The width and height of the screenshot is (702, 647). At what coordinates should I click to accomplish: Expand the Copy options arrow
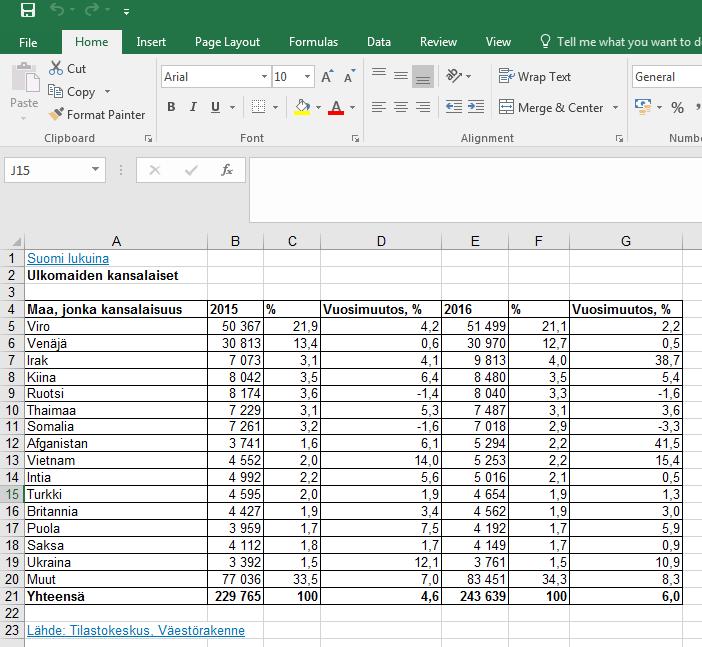click(107, 92)
